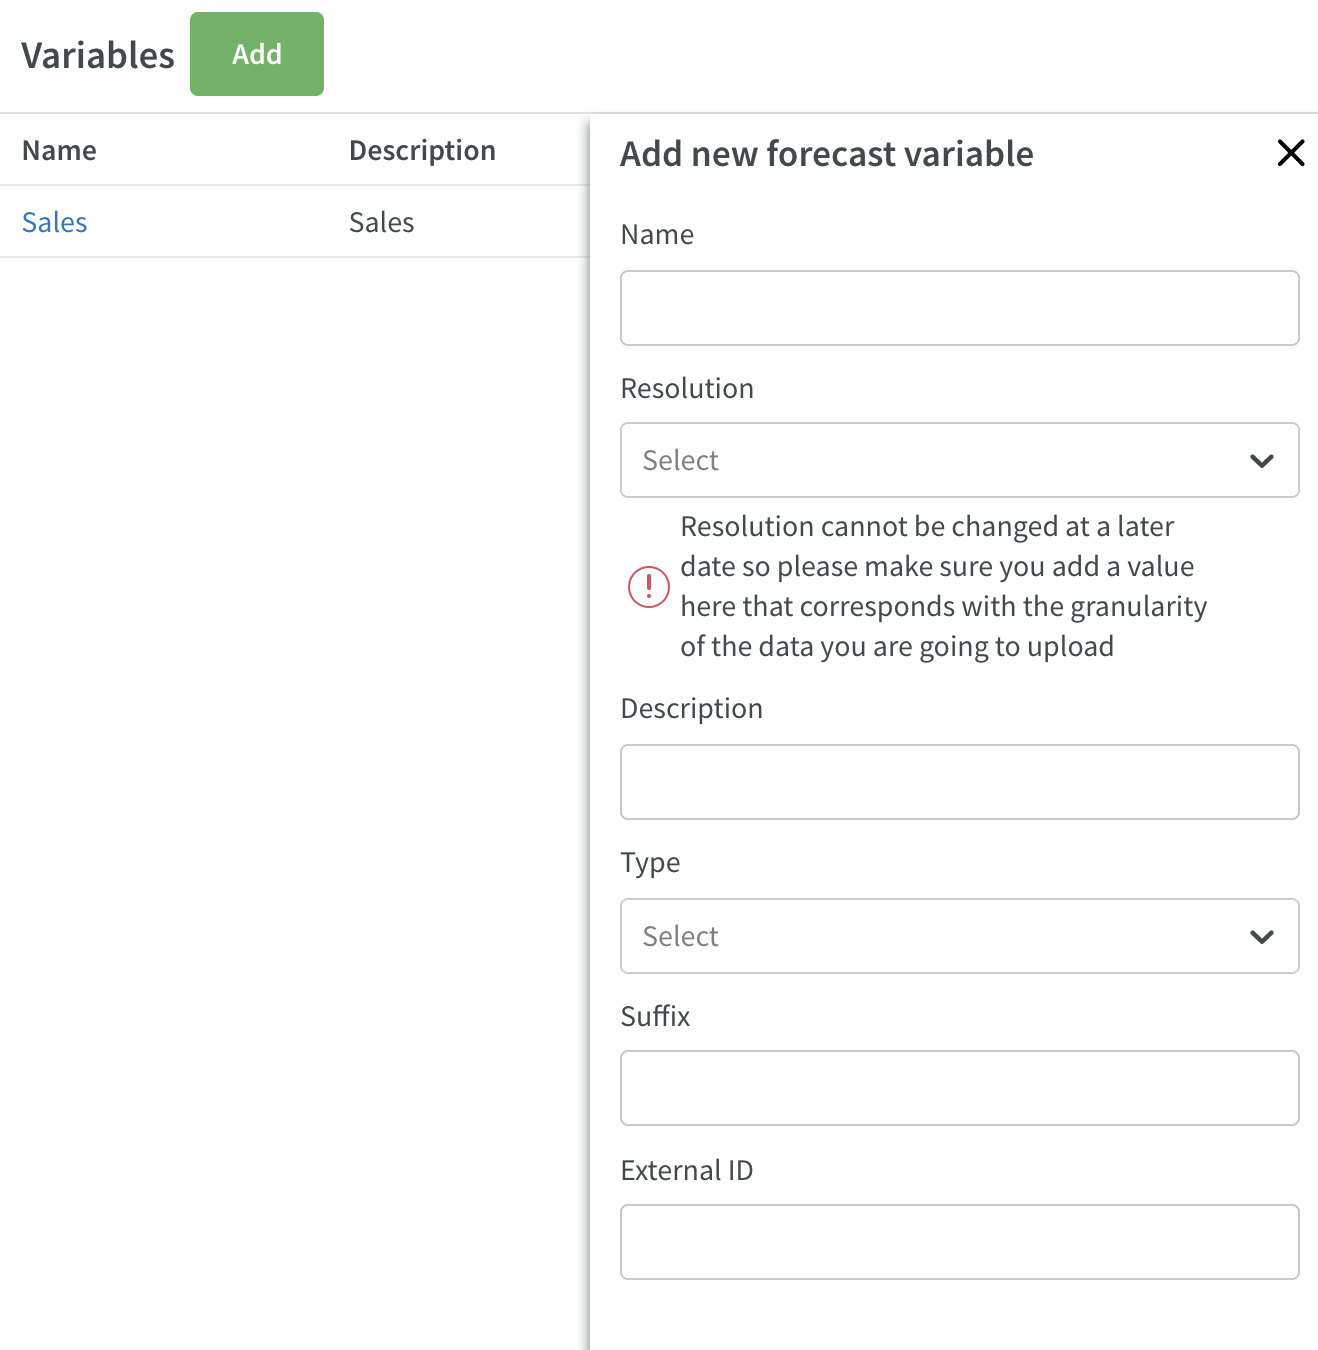Click the Resolution dropdown chevron arrow
1318x1350 pixels.
1262,461
